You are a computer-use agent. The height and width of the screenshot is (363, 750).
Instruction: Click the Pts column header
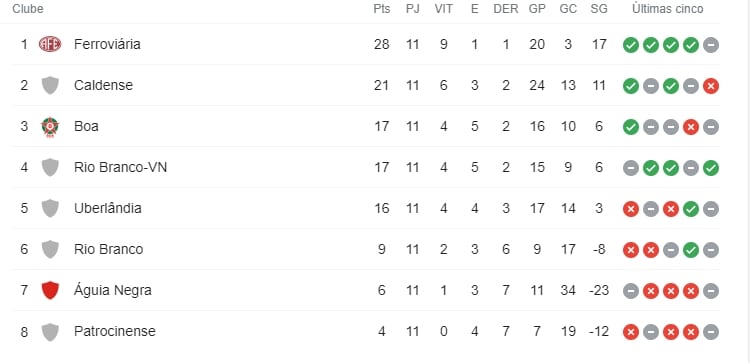point(382,9)
